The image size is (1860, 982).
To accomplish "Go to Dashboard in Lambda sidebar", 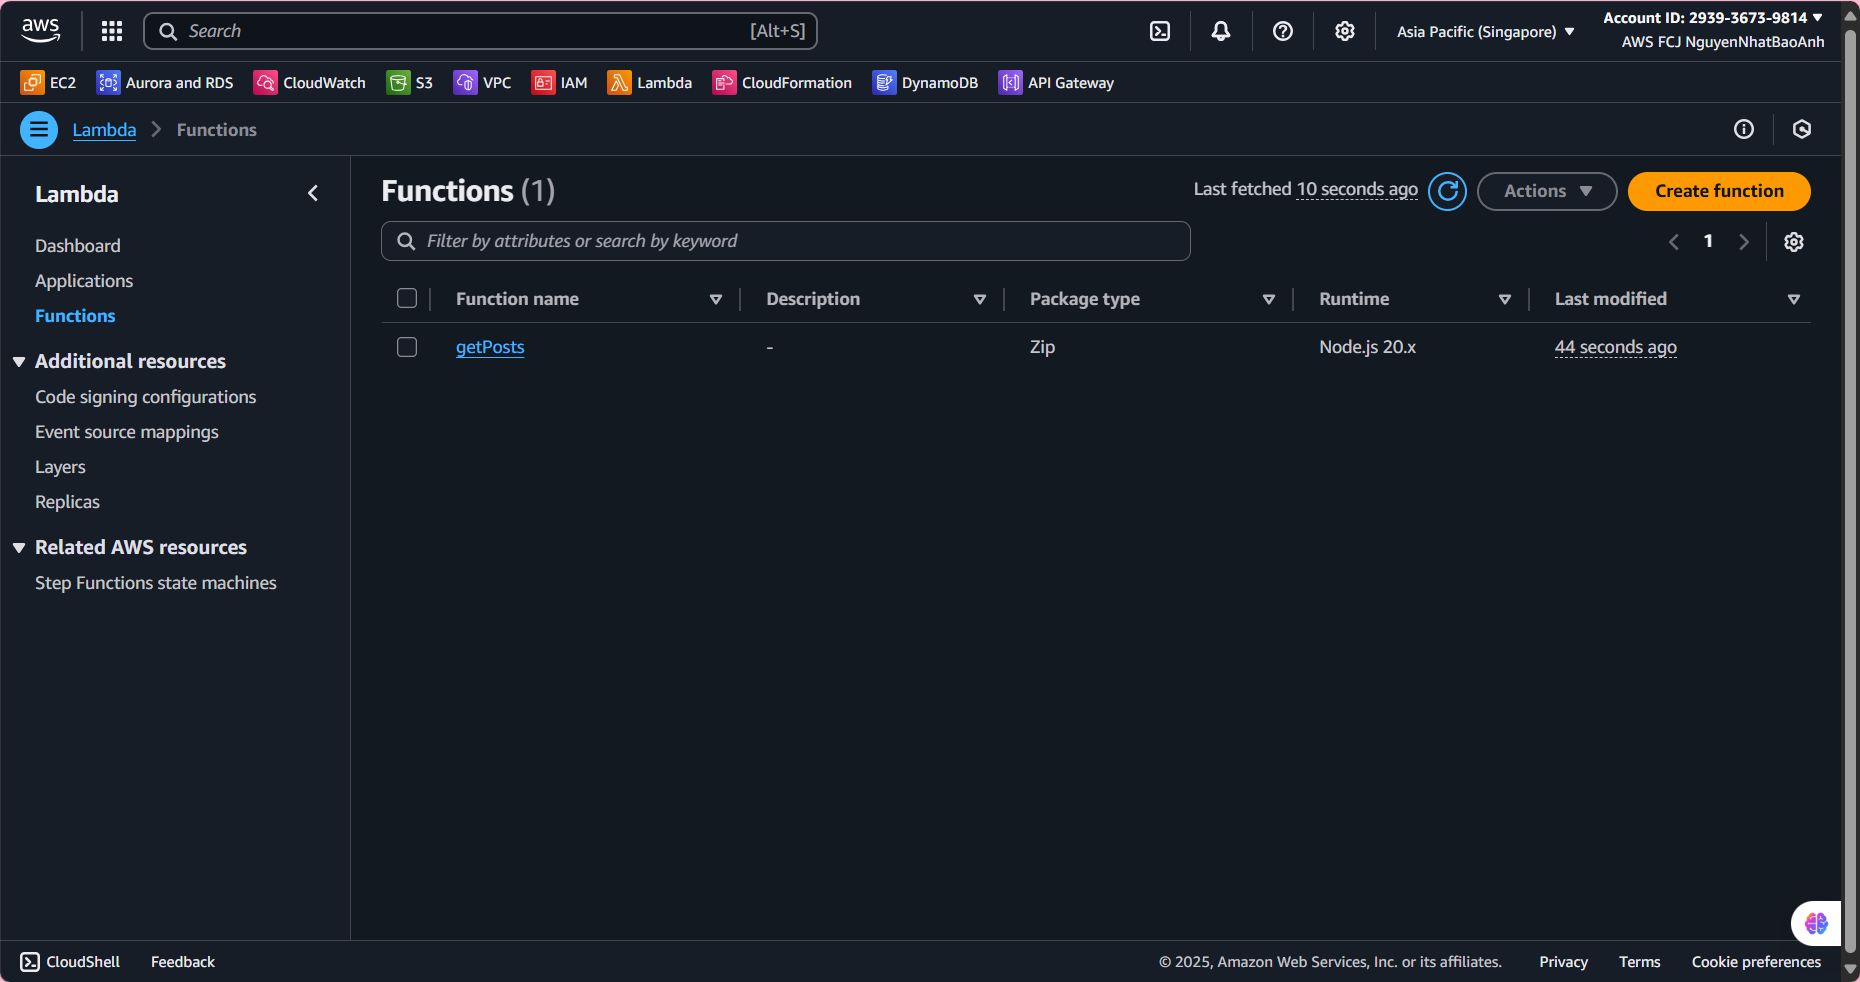I will (x=78, y=246).
